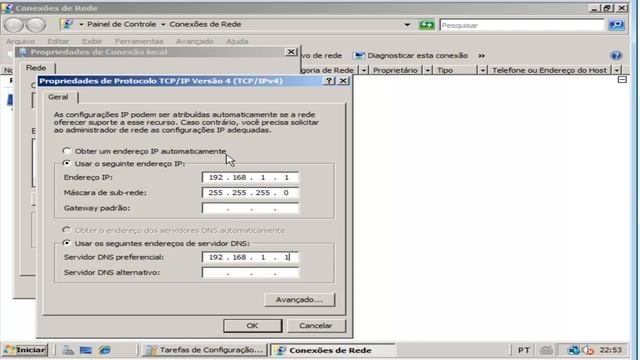Select 'Obter um endereço IP automaticamente' radio button
640x360 pixels.
click(67, 151)
